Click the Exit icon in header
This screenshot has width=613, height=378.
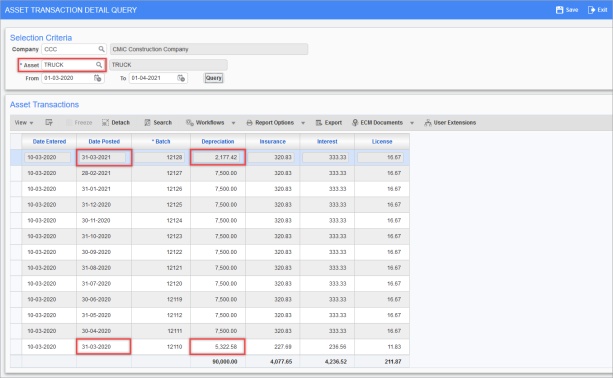[591, 10]
